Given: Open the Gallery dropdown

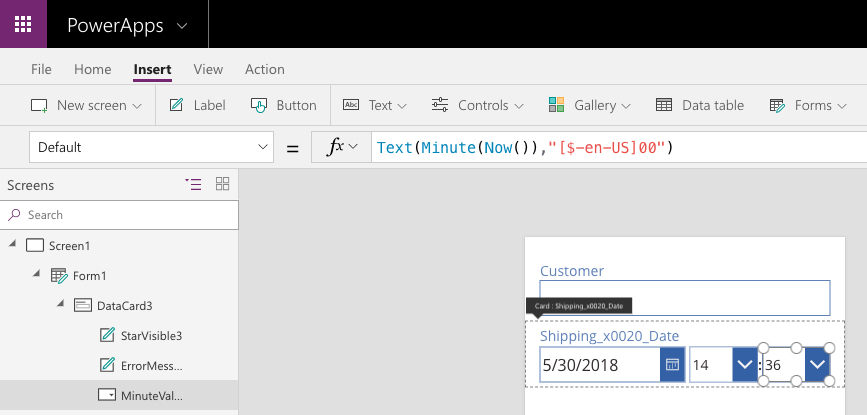Looking at the screenshot, I should [x=589, y=105].
